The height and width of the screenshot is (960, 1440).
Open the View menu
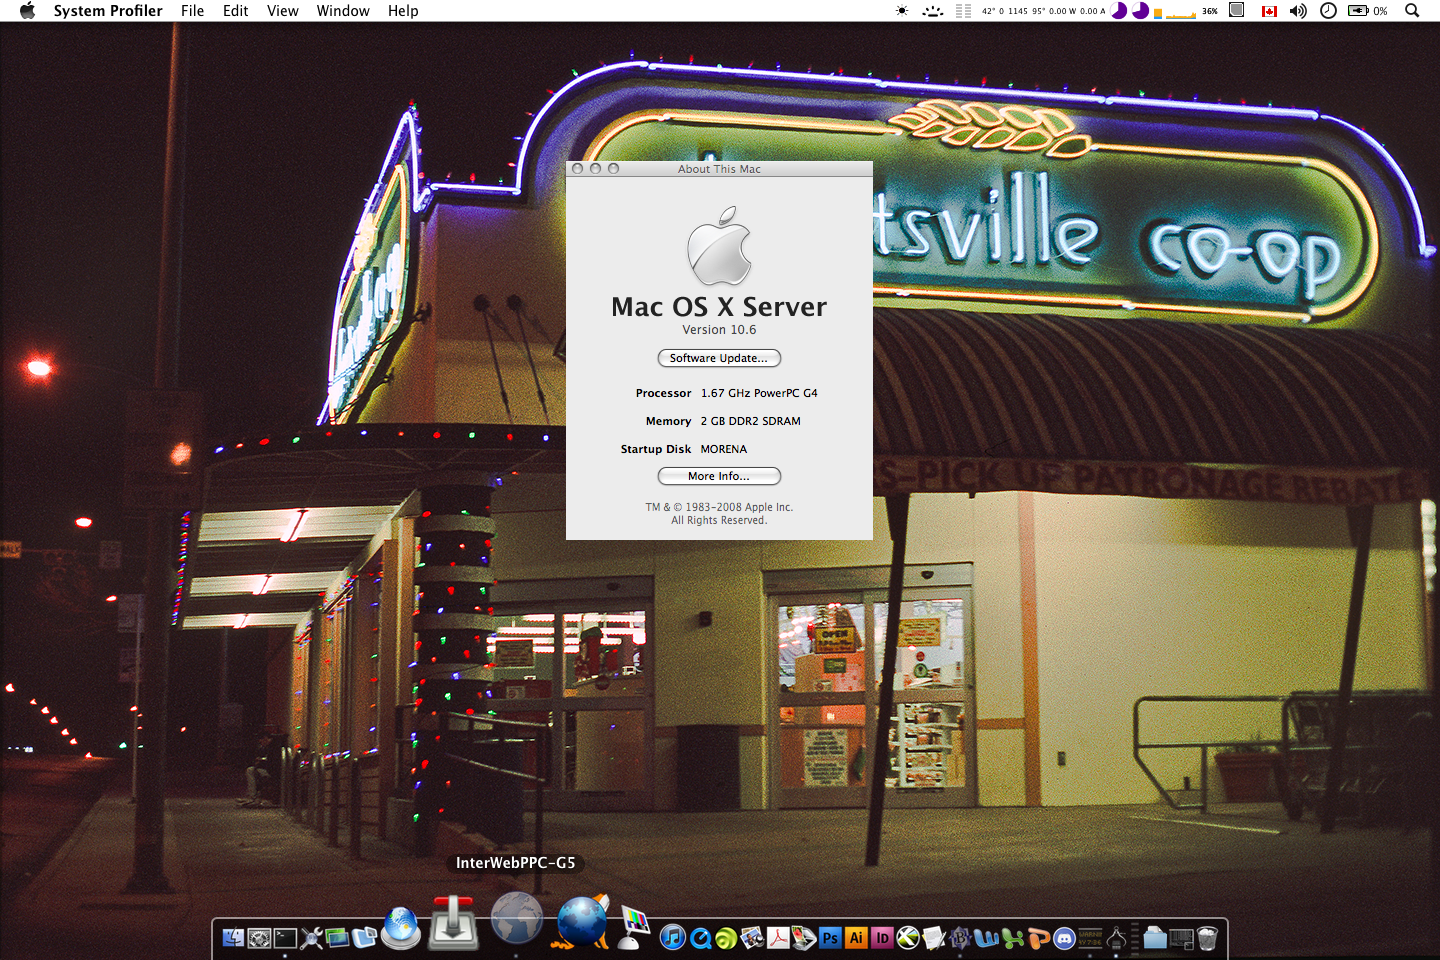[283, 11]
